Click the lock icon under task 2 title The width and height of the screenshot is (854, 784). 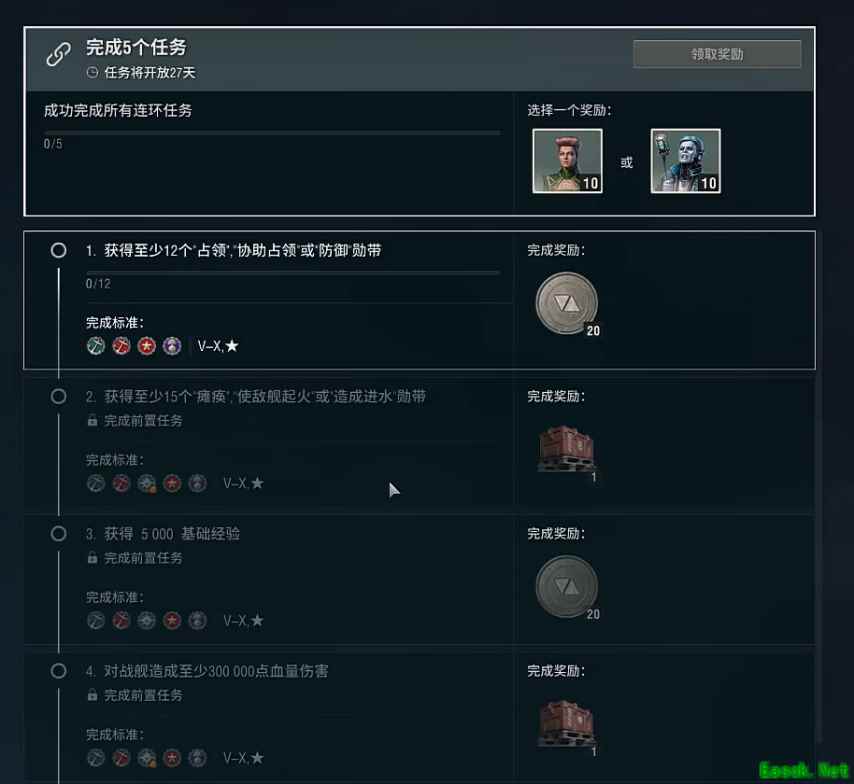tap(92, 420)
